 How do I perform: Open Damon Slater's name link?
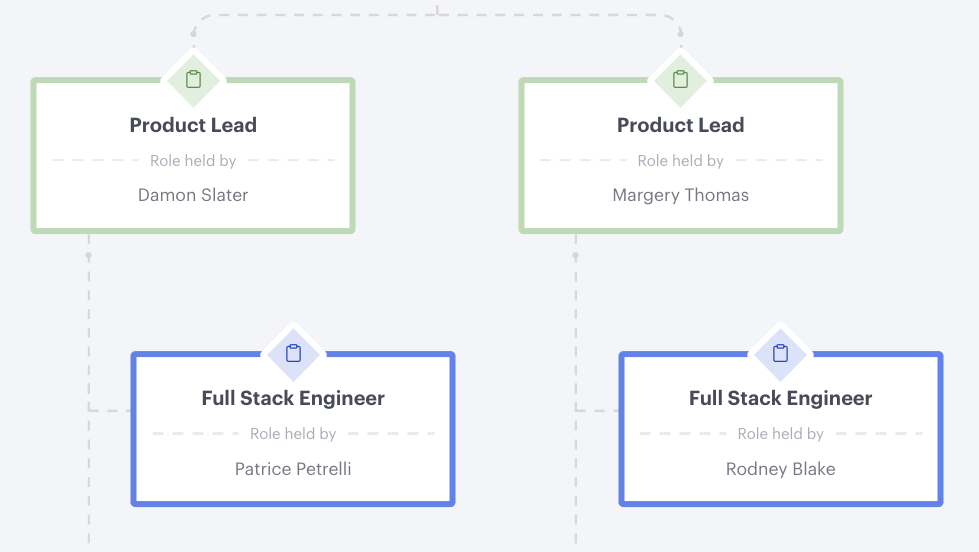click(193, 195)
